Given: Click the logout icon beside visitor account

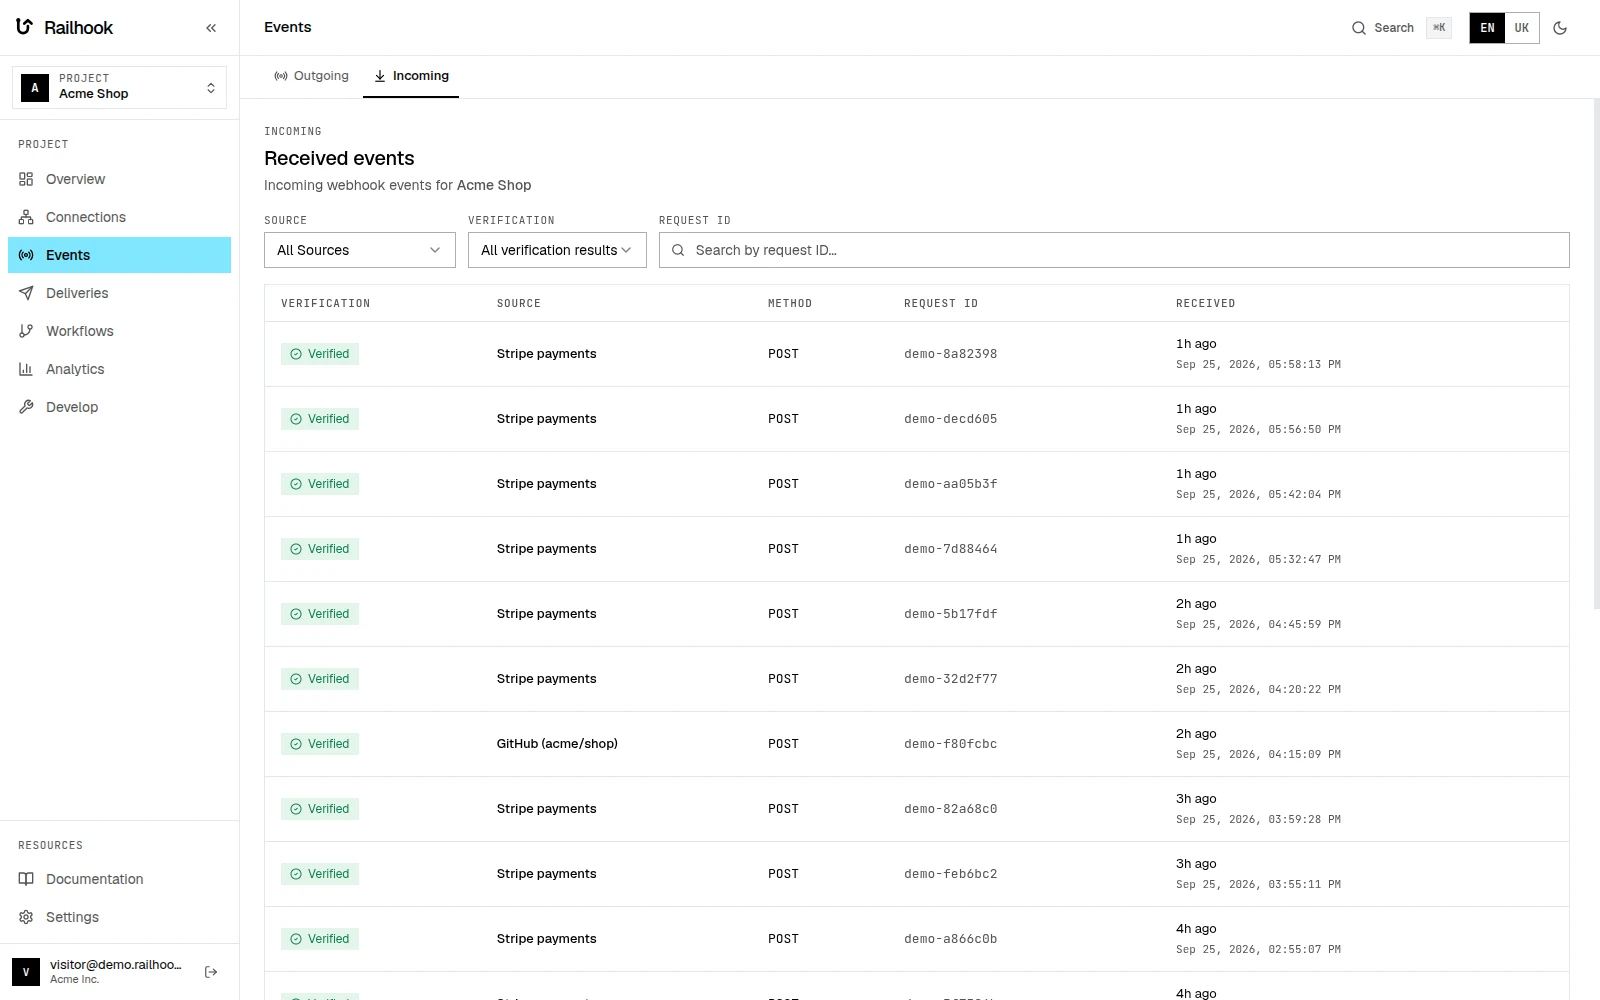Looking at the screenshot, I should 211,972.
